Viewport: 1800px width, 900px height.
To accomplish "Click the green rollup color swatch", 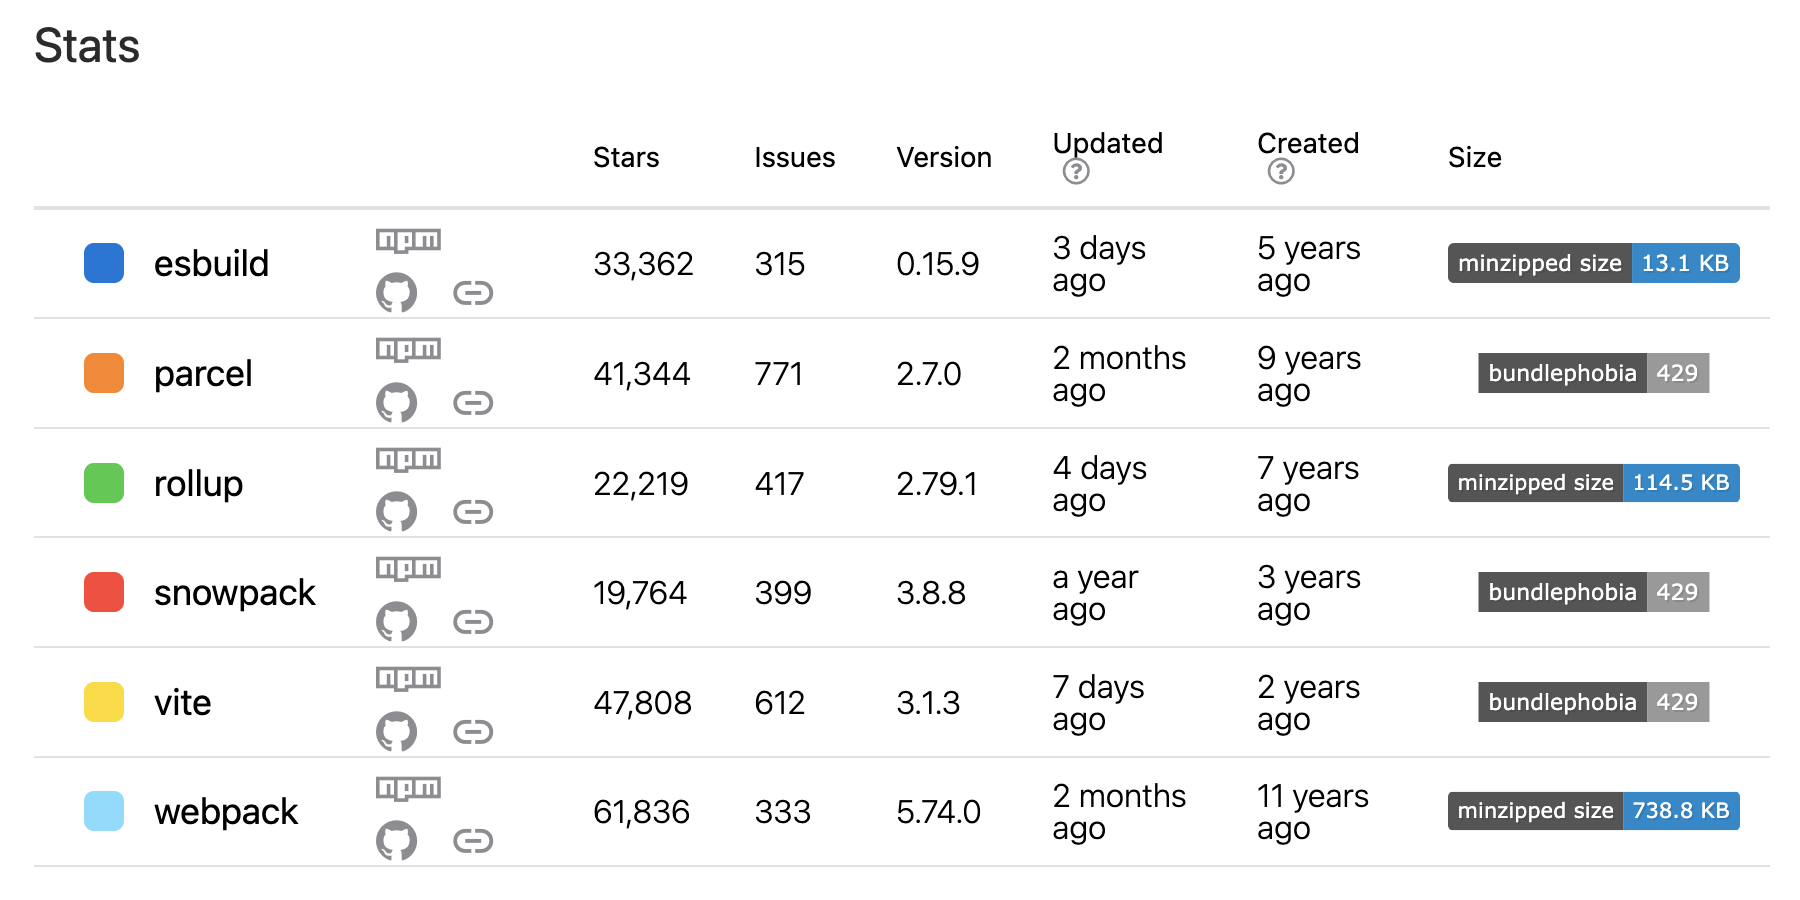I will [104, 483].
